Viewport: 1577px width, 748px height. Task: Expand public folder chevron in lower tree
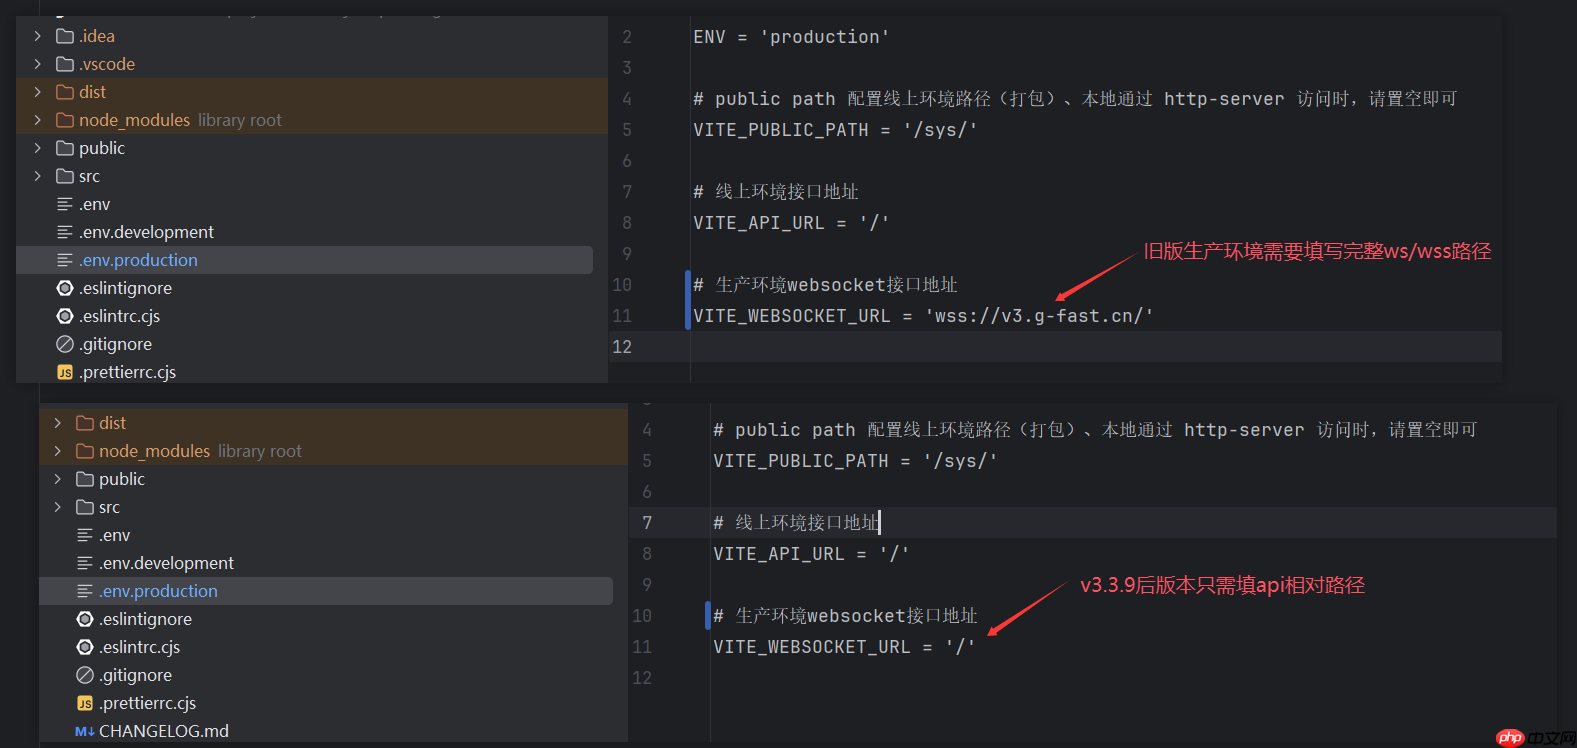point(57,479)
